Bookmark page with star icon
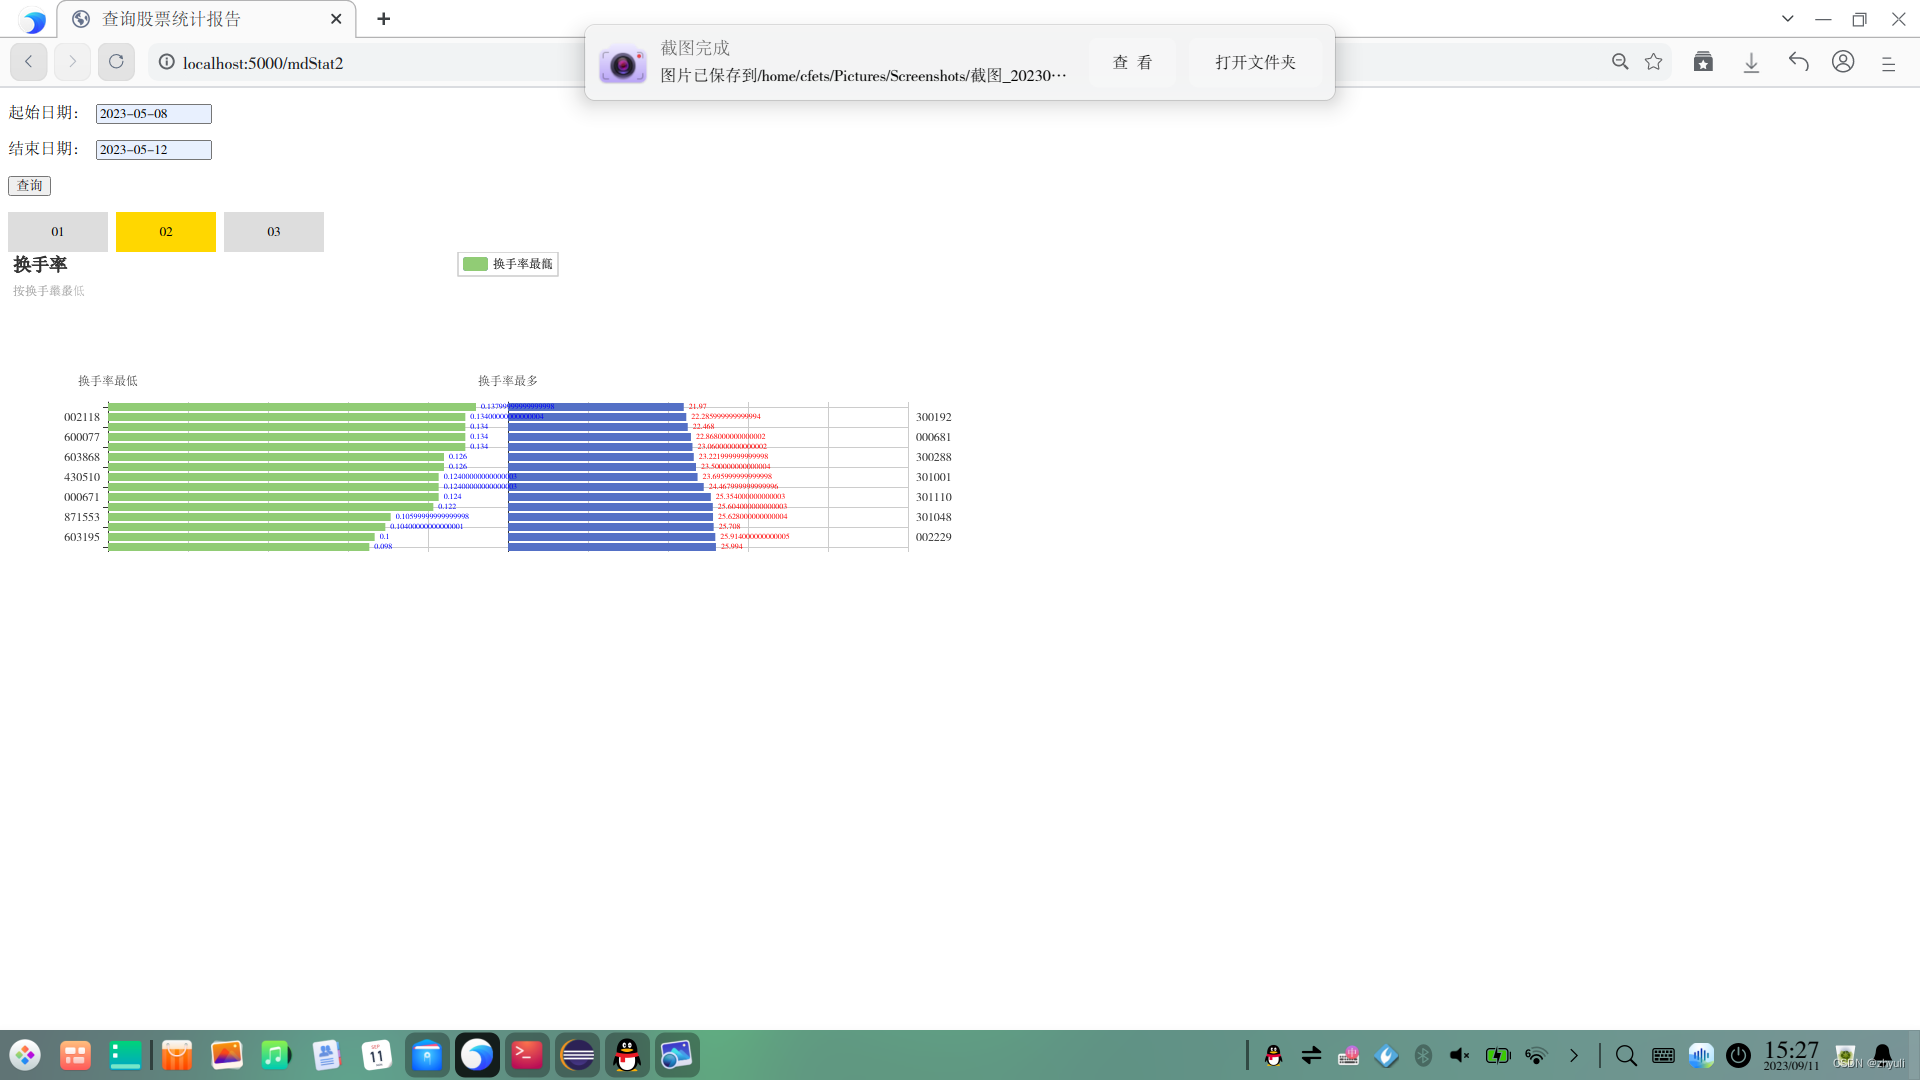 (1654, 62)
